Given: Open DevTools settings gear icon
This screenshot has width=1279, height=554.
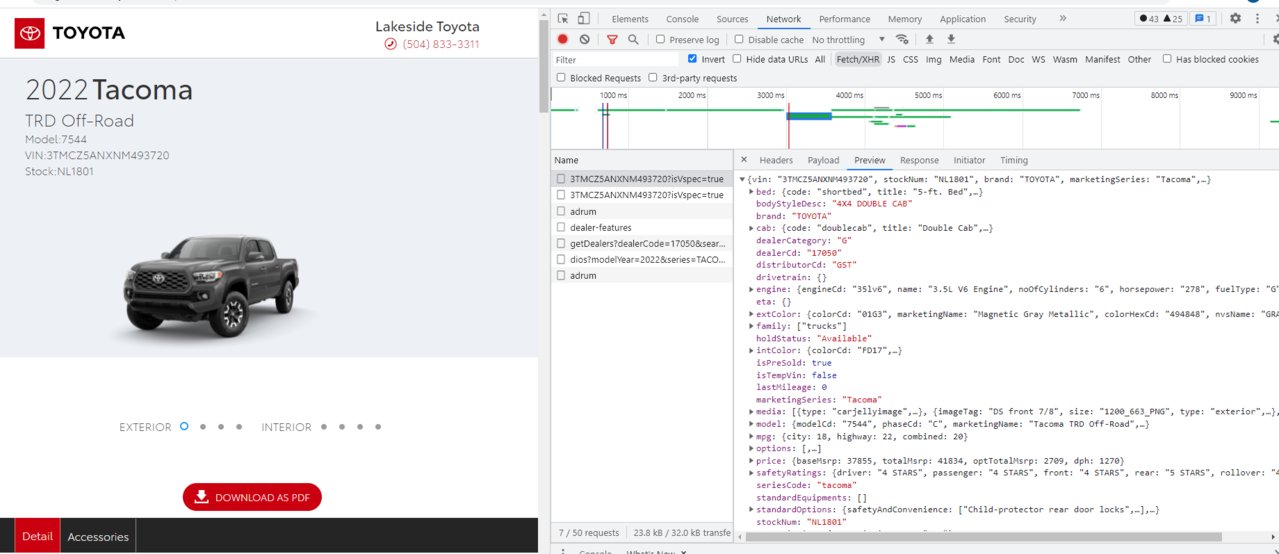Looking at the screenshot, I should tap(1236, 19).
